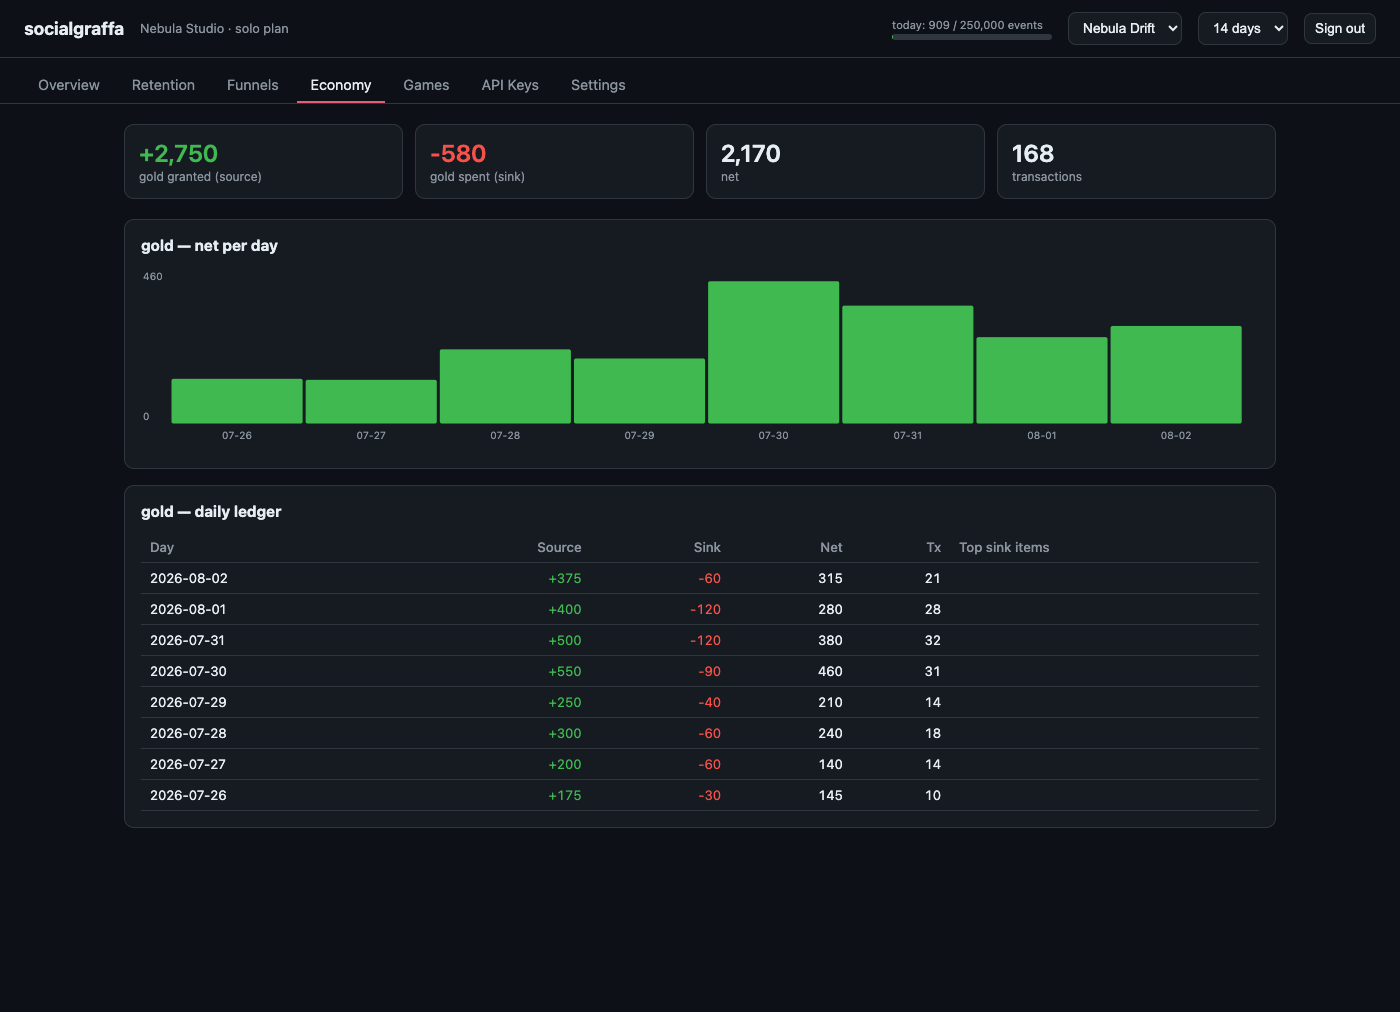Click the 315 net value
The image size is (1400, 1012).
[830, 578]
